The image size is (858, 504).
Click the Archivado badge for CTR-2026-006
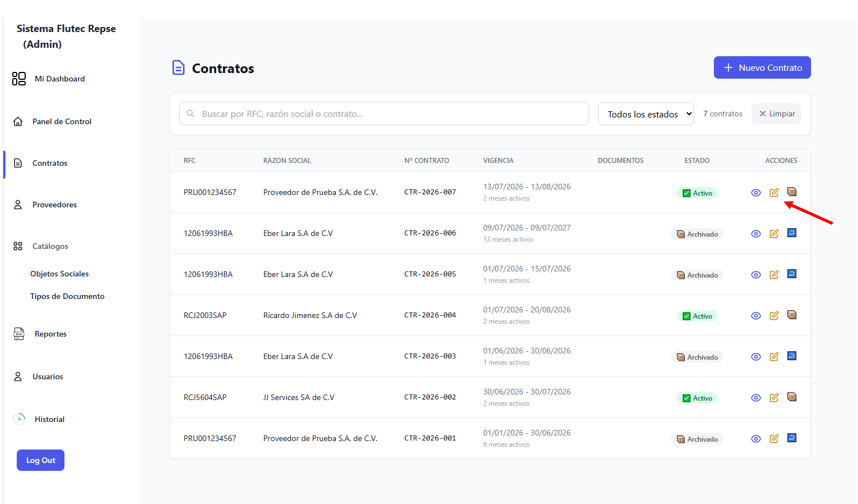click(x=697, y=234)
